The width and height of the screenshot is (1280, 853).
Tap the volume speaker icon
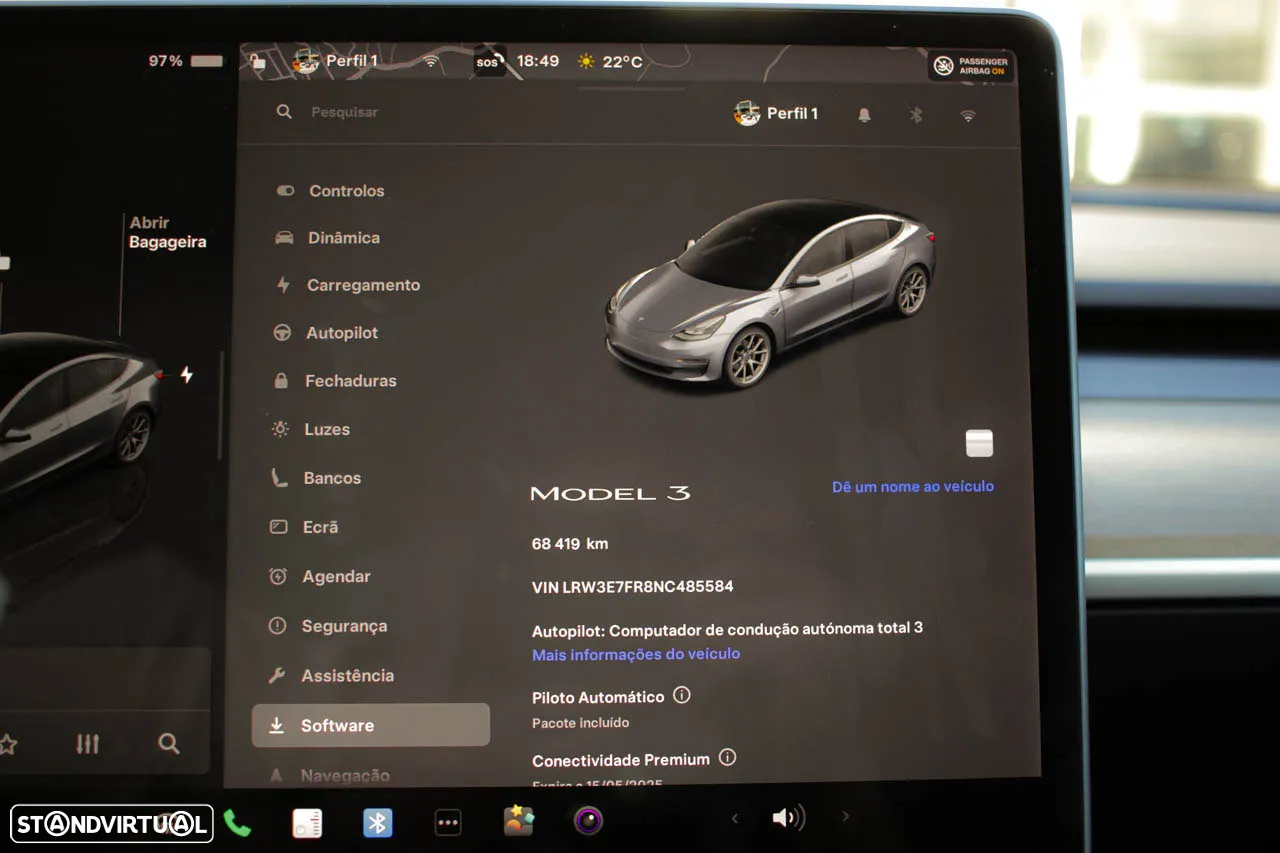coord(788,818)
